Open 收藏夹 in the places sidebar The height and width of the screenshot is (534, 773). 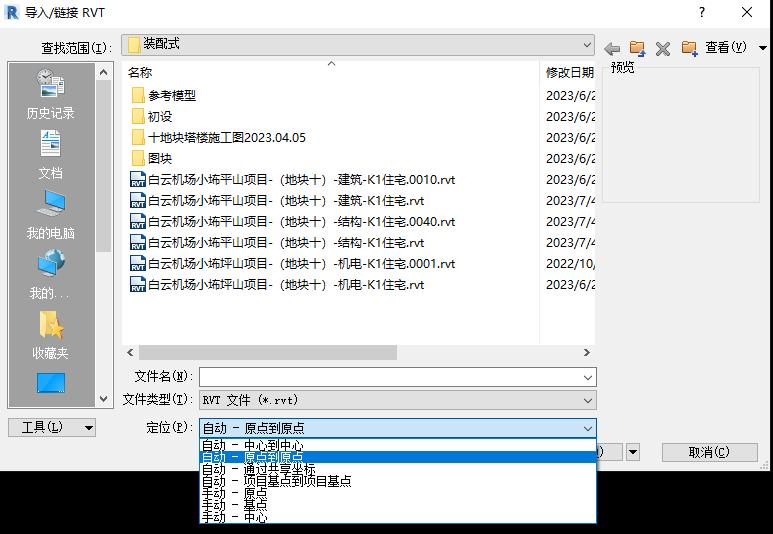(x=50, y=335)
